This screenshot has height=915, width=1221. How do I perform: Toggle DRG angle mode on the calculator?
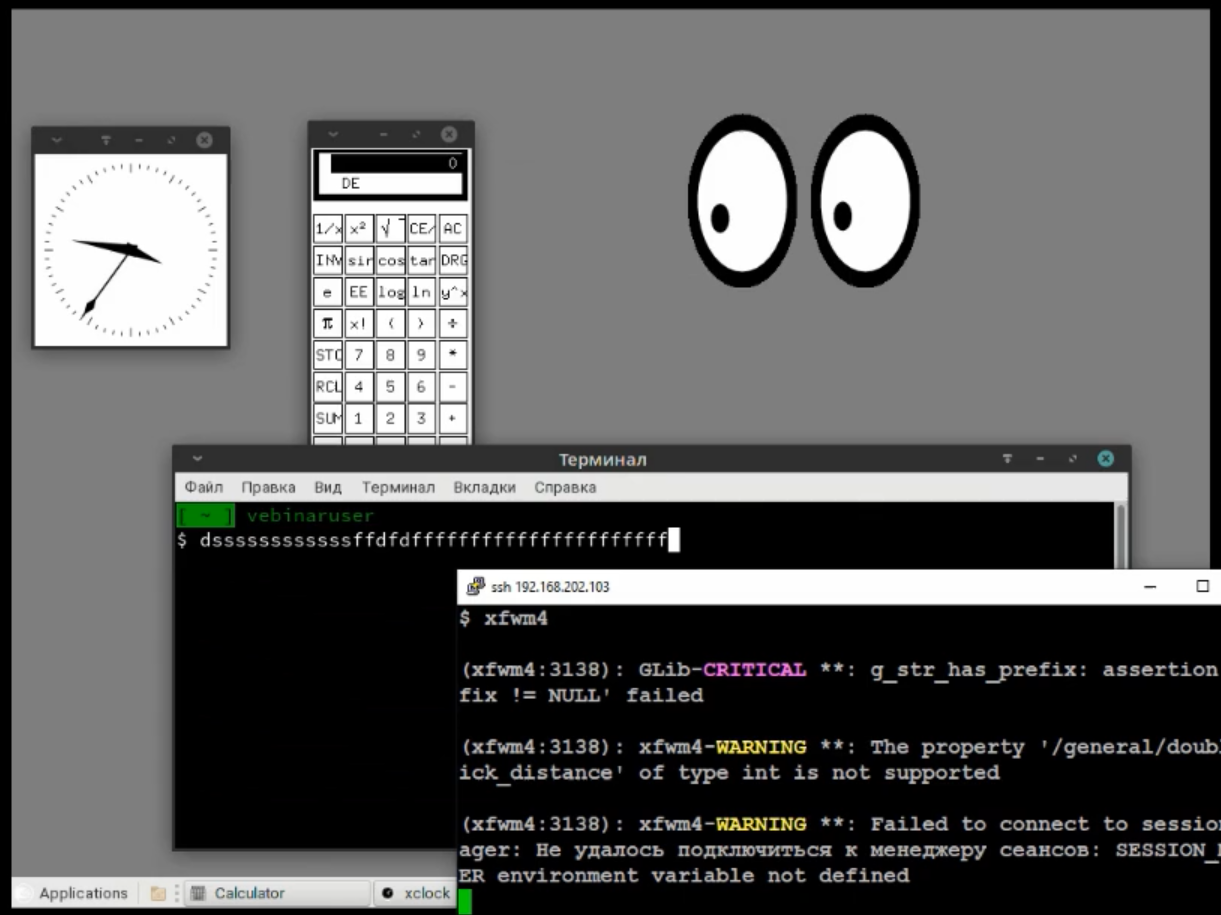452,260
